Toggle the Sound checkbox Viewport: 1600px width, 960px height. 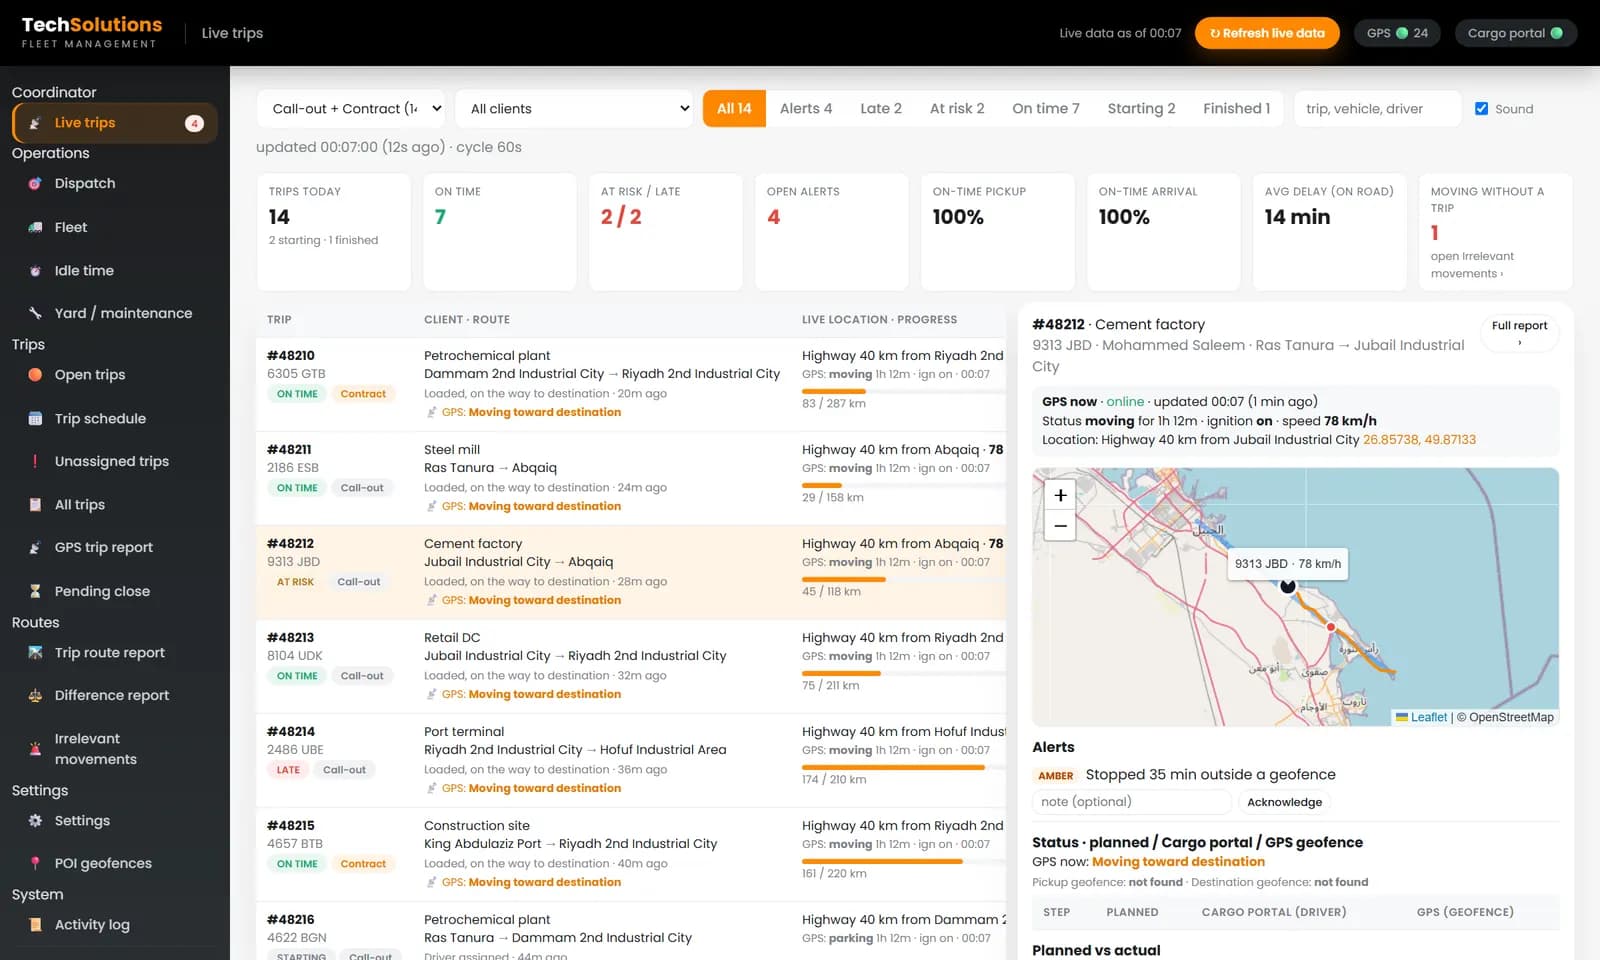tap(1481, 109)
